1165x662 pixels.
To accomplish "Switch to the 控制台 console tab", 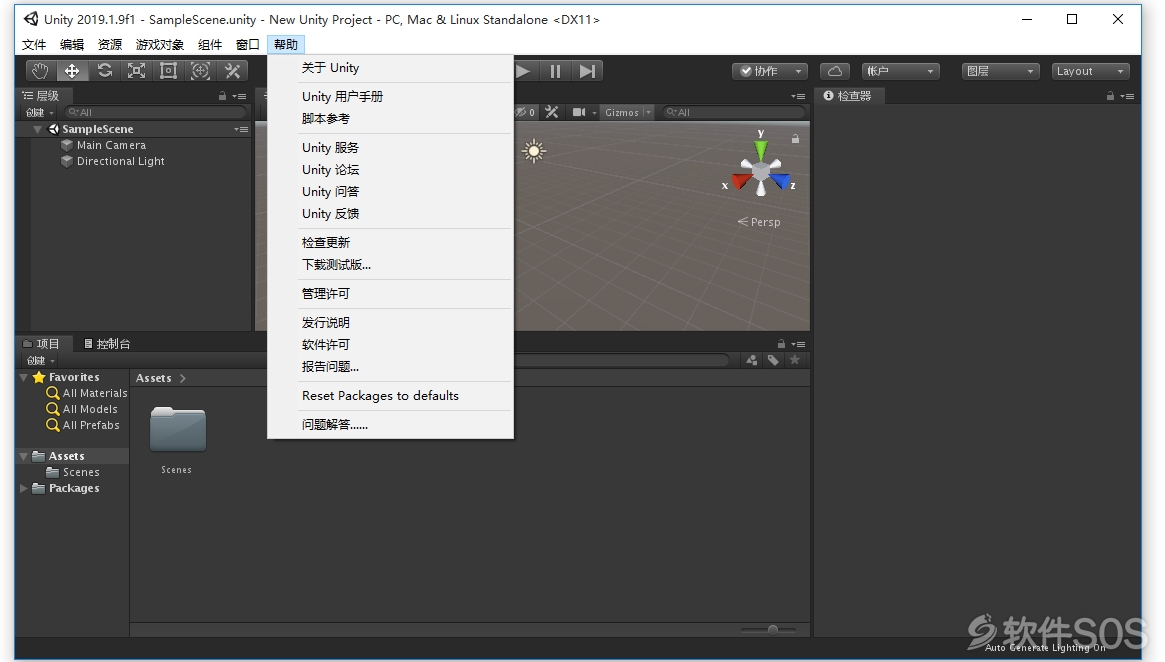I will click(x=107, y=344).
